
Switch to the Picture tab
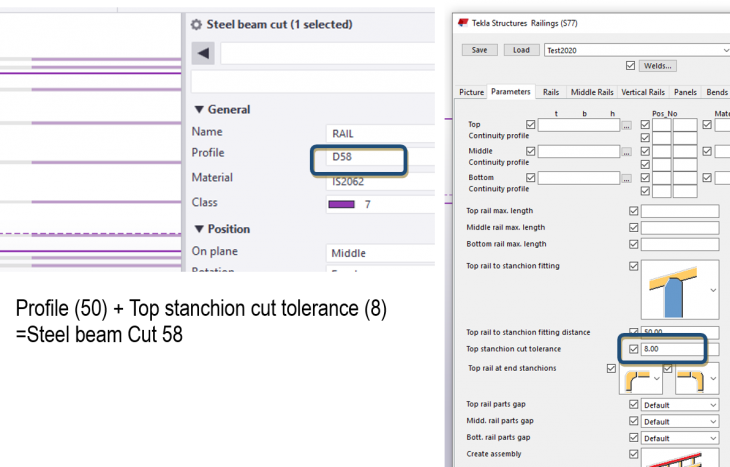(x=471, y=92)
